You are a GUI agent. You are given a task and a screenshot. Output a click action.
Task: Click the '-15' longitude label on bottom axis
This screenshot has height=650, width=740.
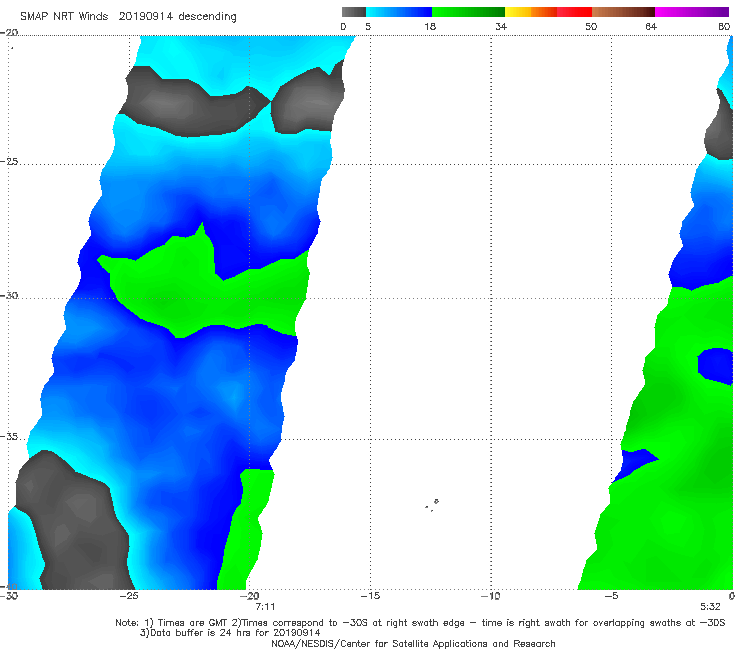coord(370,596)
